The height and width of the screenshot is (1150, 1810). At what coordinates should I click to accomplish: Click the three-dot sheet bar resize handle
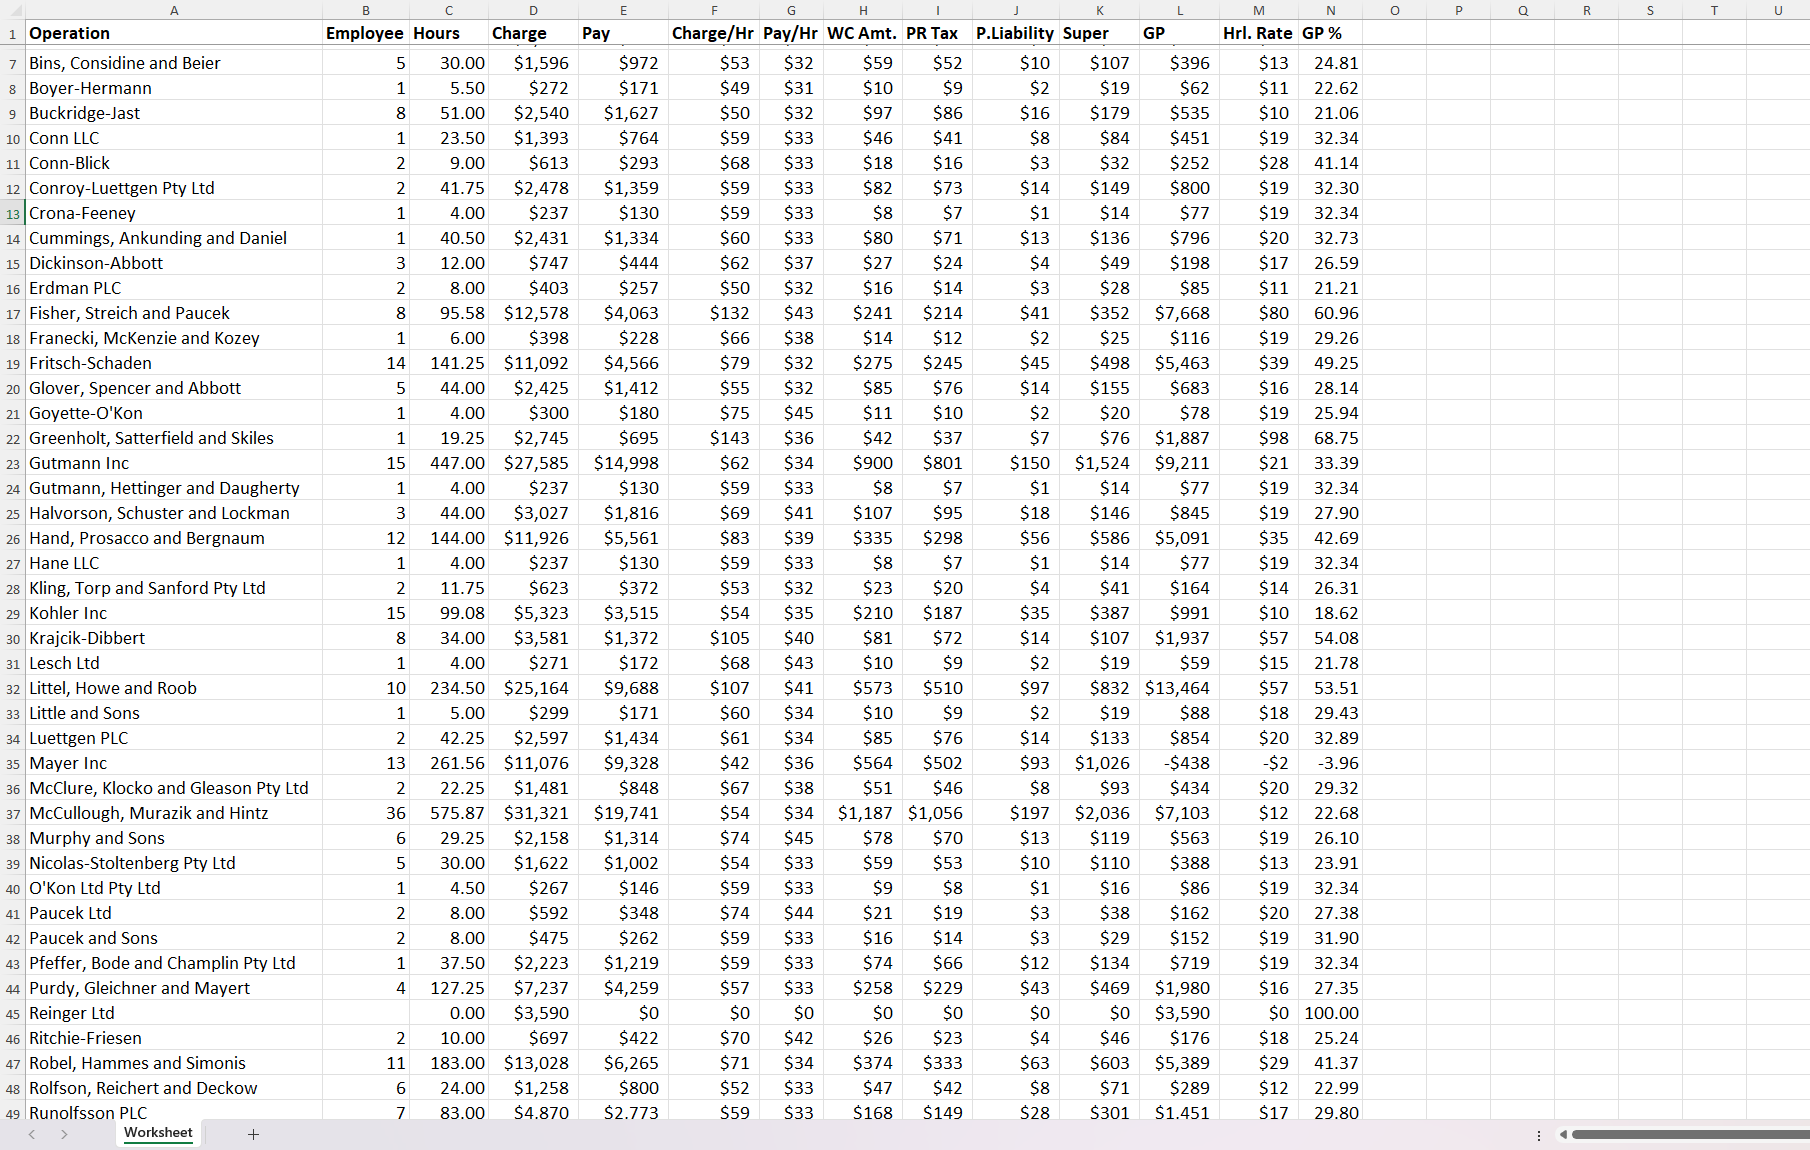(1538, 1135)
